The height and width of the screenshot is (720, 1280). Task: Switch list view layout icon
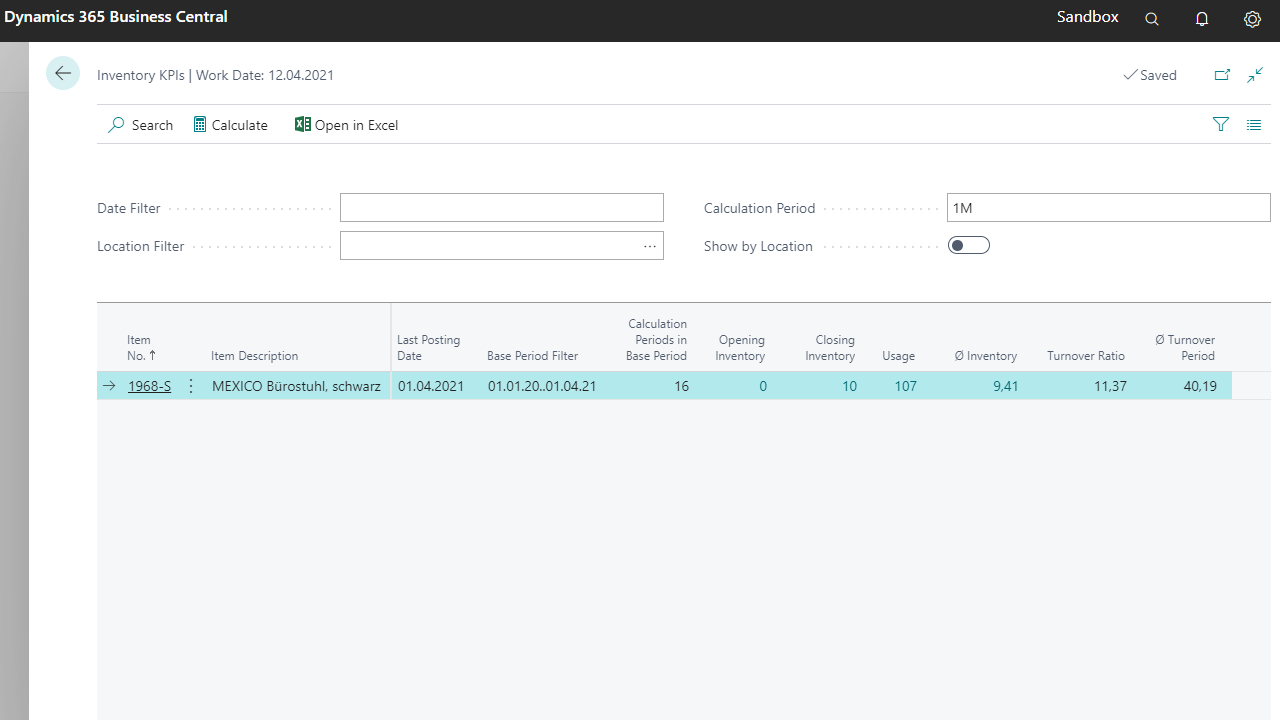point(1254,125)
